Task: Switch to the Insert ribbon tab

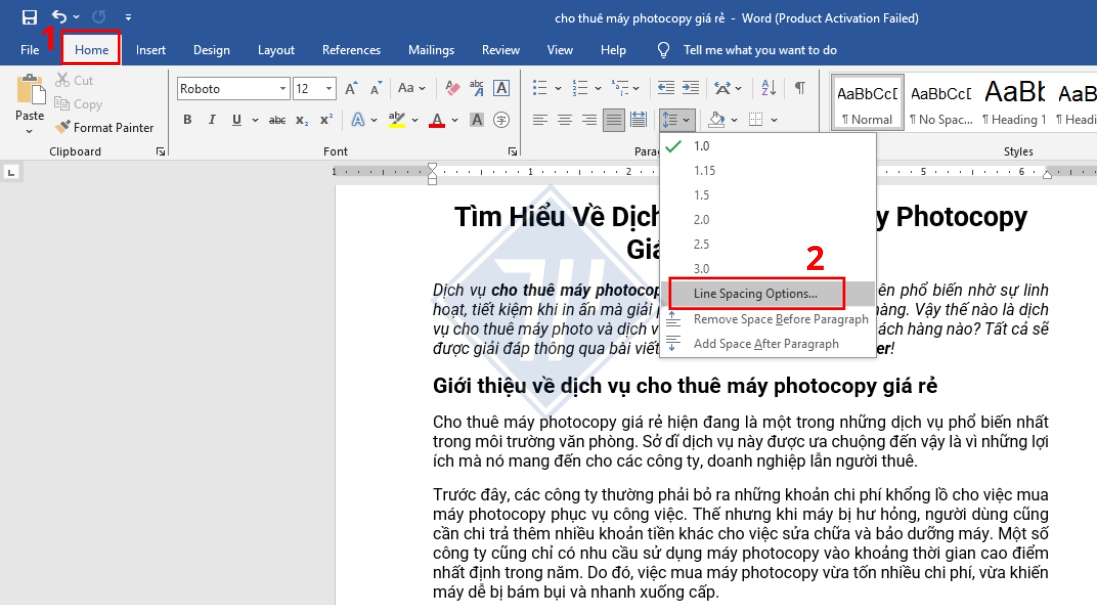Action: point(149,50)
